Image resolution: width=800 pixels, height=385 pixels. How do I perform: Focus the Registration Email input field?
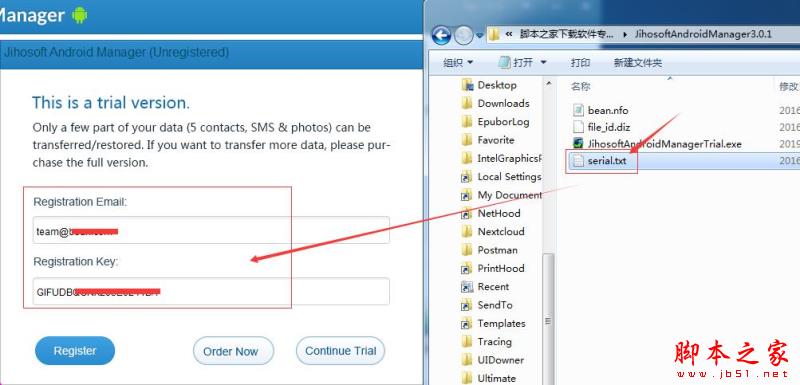click(x=211, y=230)
